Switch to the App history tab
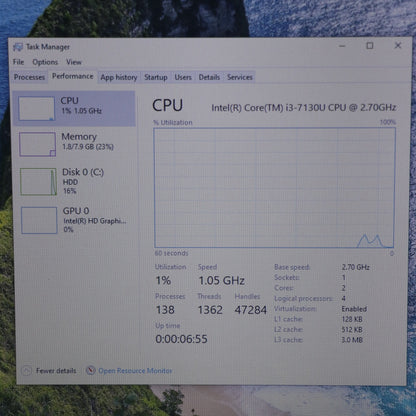Viewport: 416px width, 416px height. (x=119, y=77)
